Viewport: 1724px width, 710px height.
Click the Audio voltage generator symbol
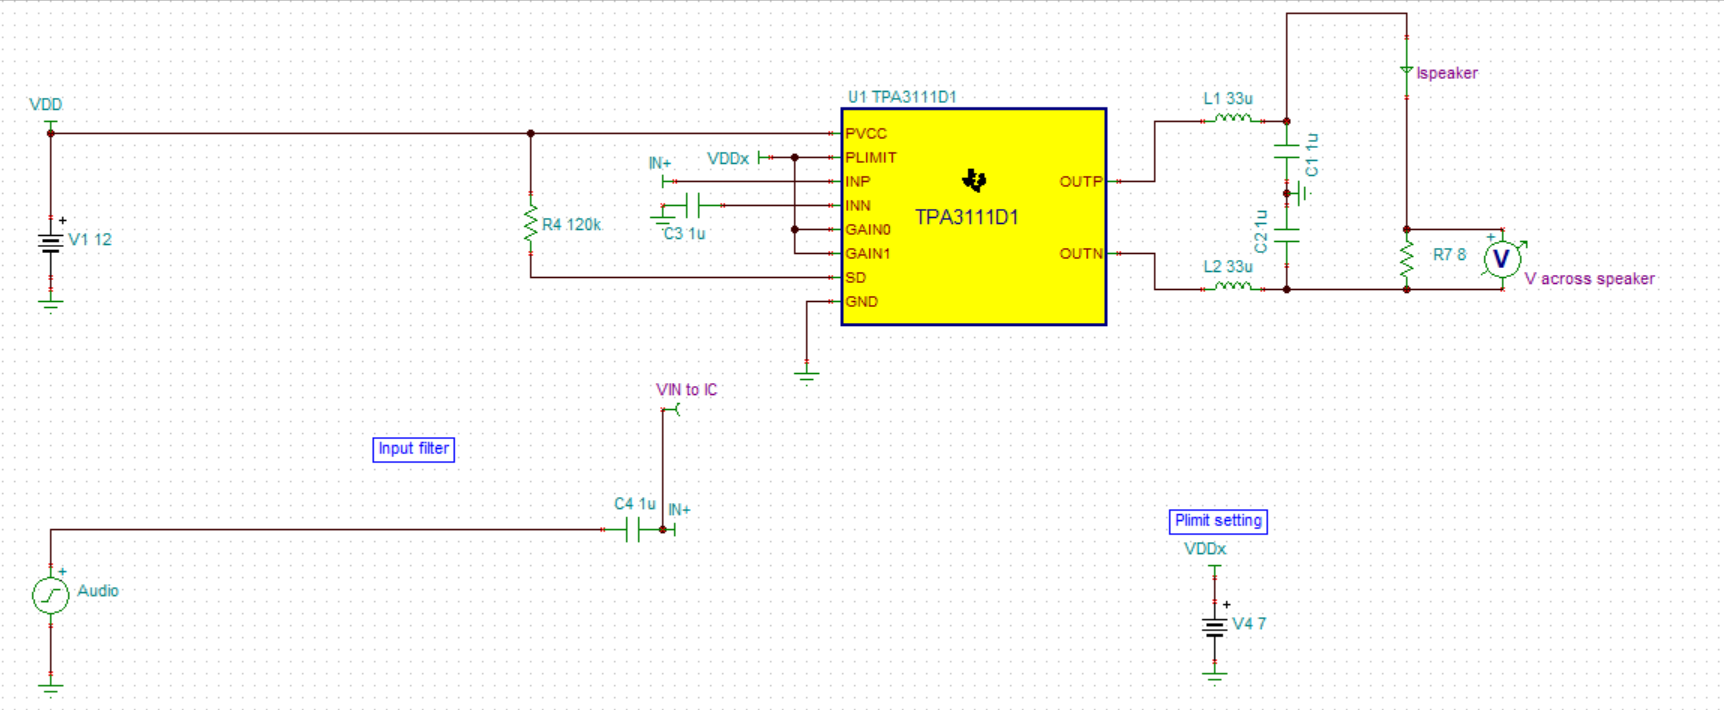point(51,595)
